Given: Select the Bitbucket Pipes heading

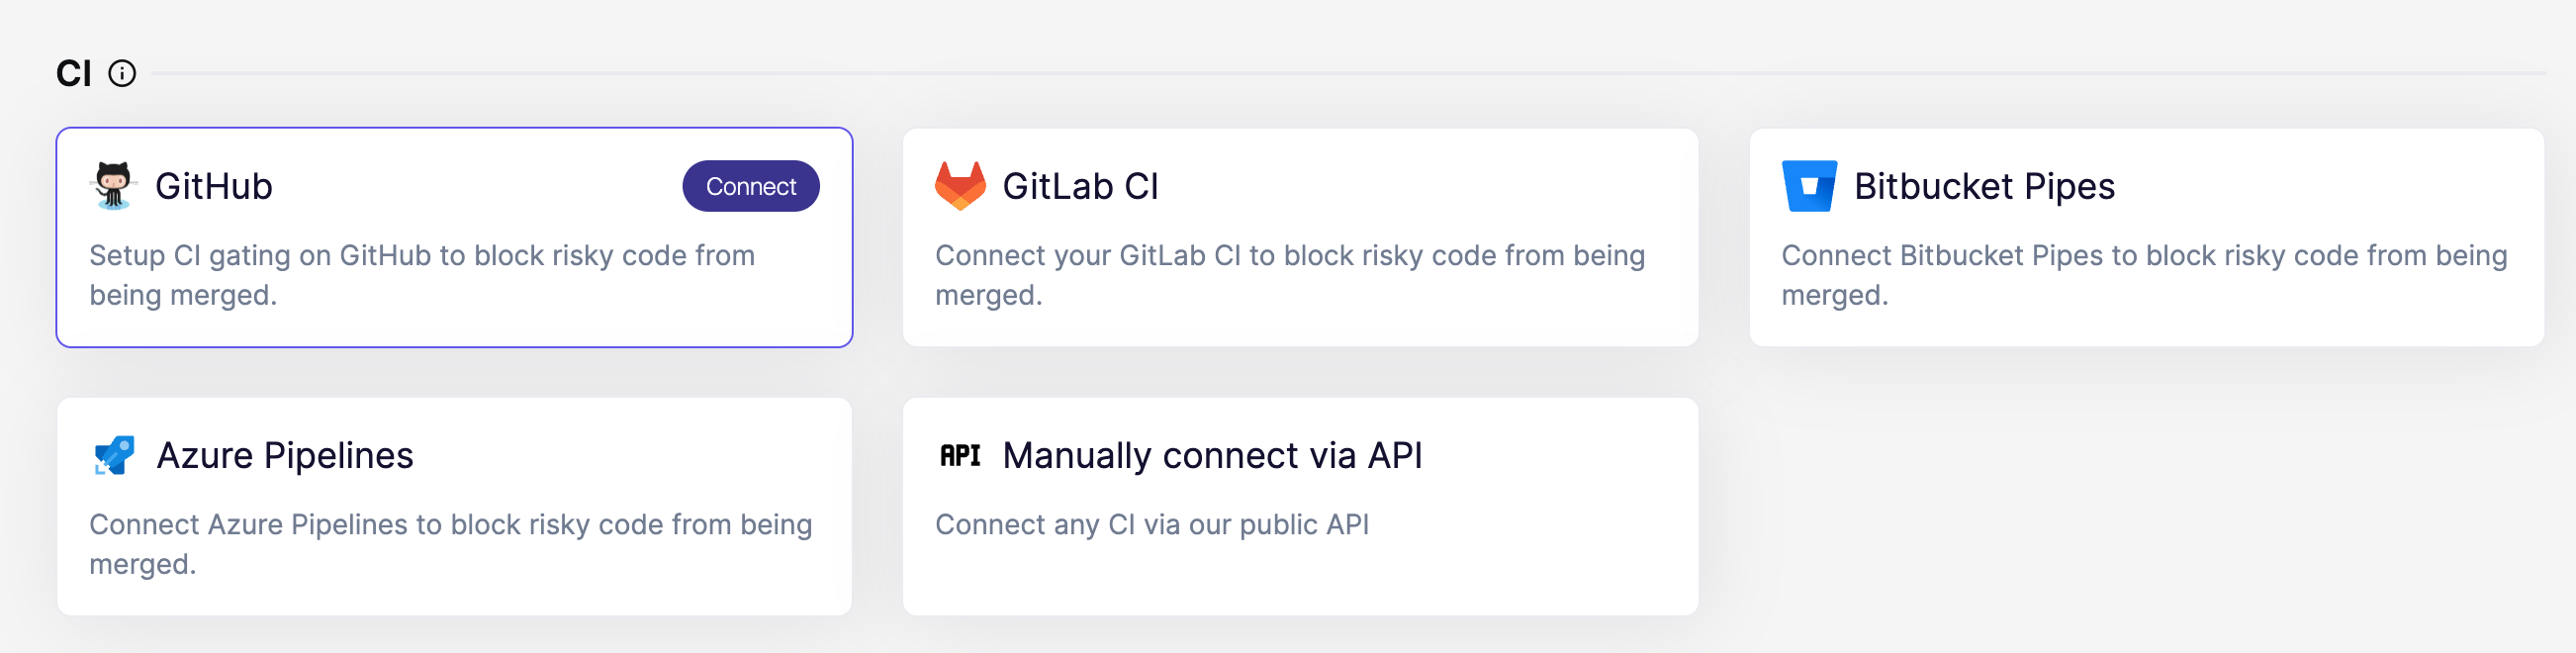Looking at the screenshot, I should 1984,185.
